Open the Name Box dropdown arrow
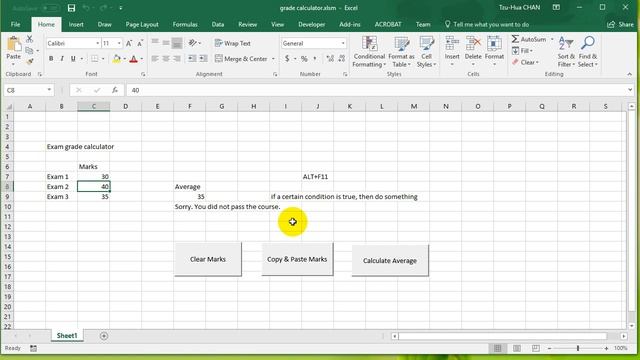The height and width of the screenshot is (360, 640). coord(49,90)
